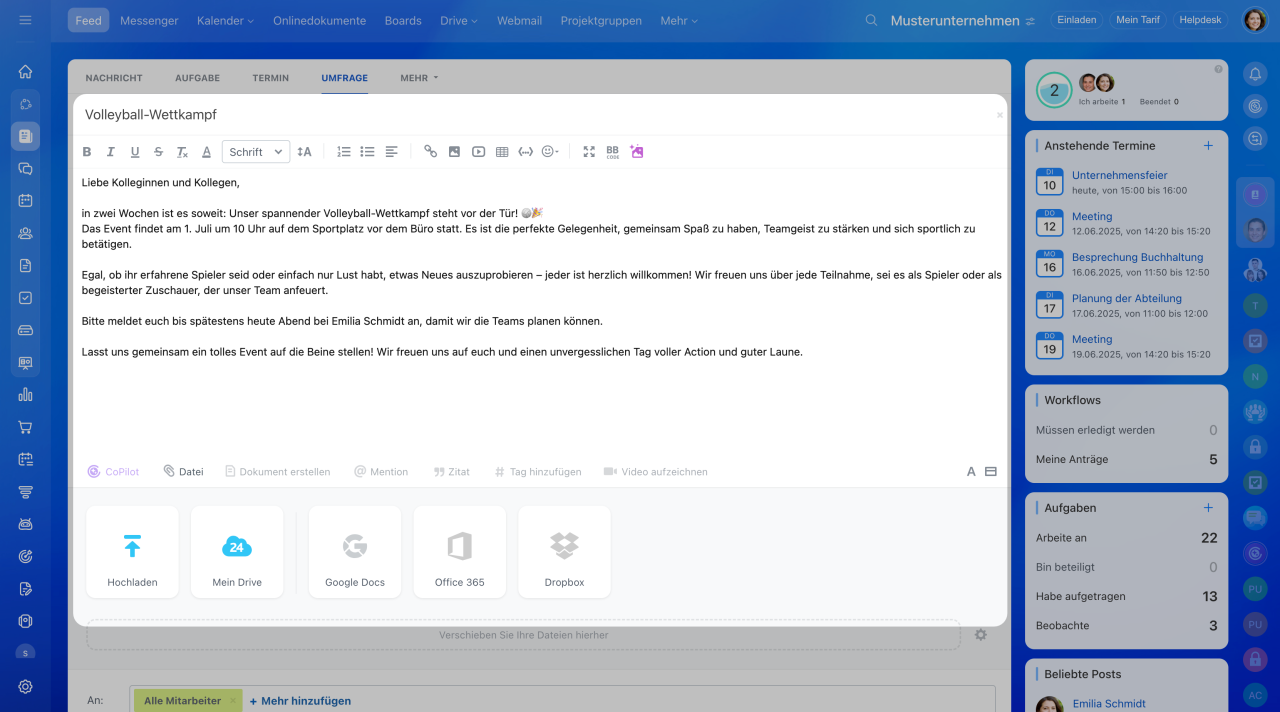Click the Mention button
This screenshot has width=1280, height=712.
(x=381, y=472)
